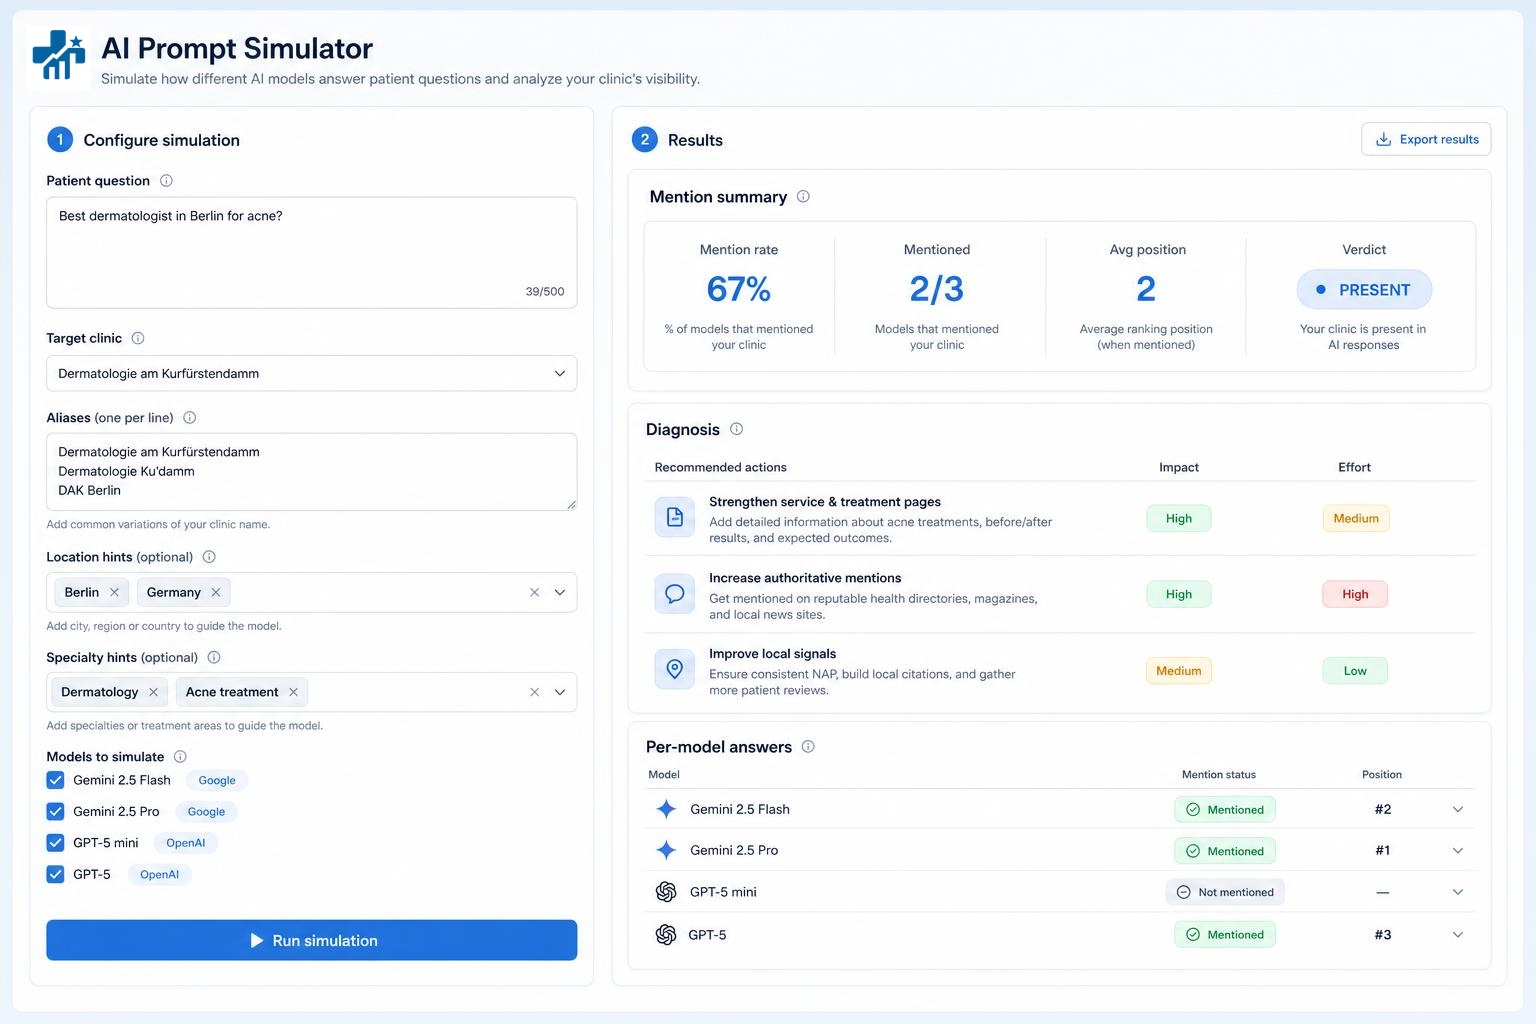The width and height of the screenshot is (1536, 1024).
Task: Click OpenAI tag next to GPT-5 checkbox
Action: (x=159, y=874)
